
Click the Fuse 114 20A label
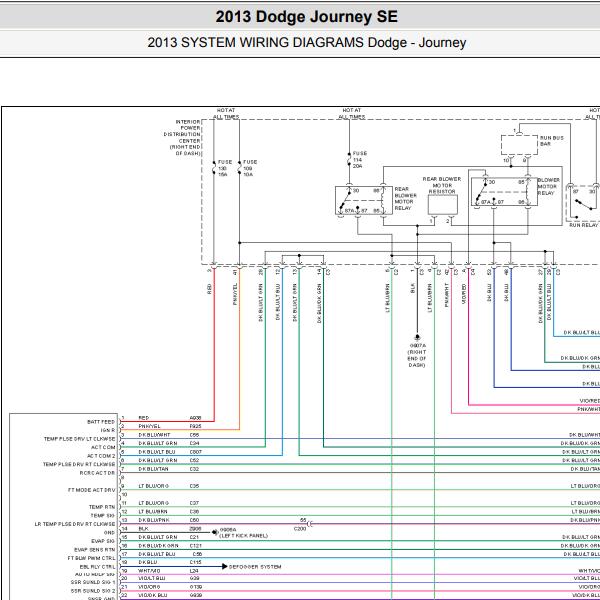point(360,160)
